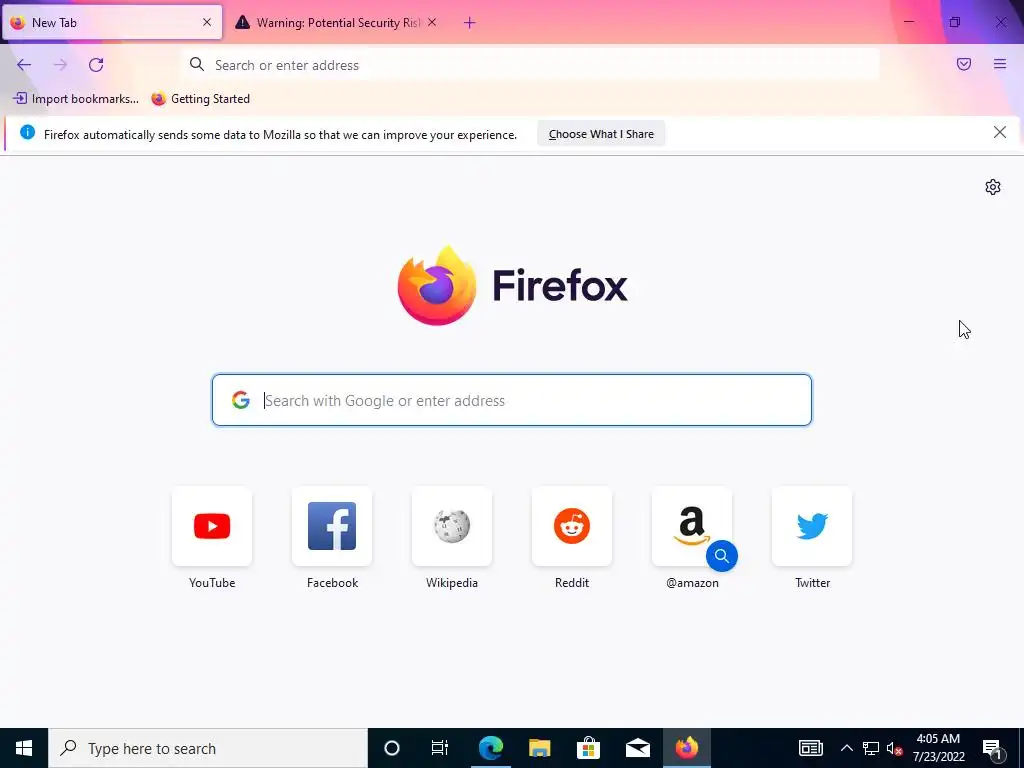Focus the top address bar field
This screenshot has width=1024, height=768.
pyautogui.click(x=530, y=65)
